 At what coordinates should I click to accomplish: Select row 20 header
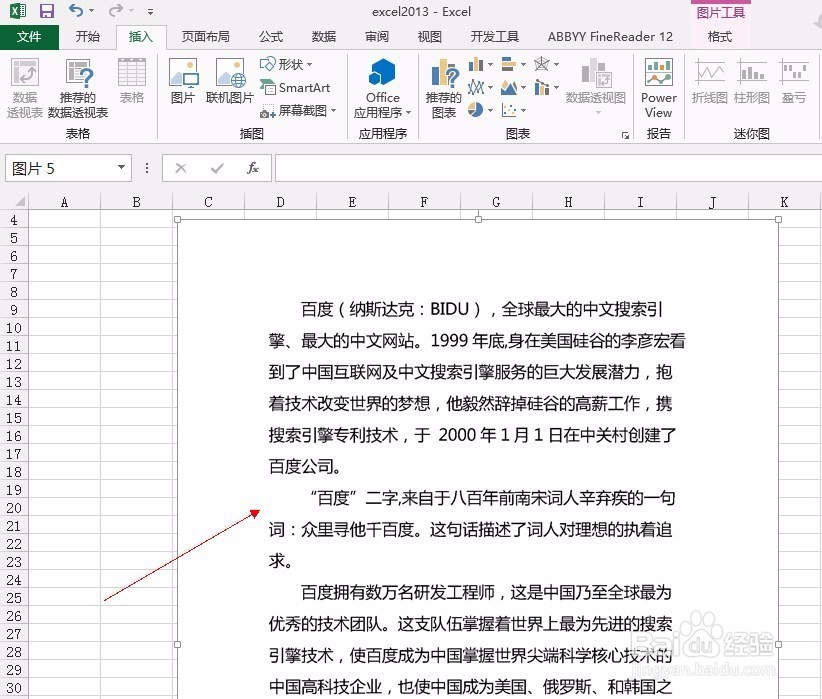(14, 508)
